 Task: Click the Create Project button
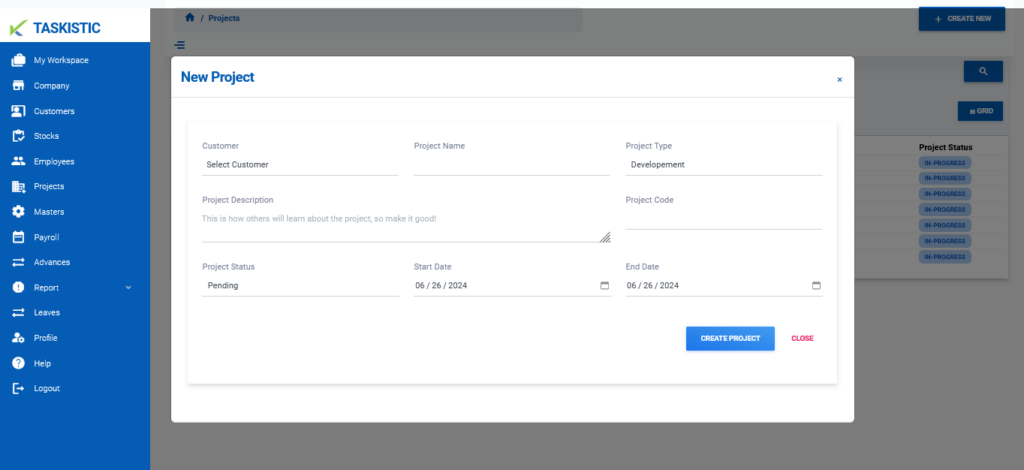pyautogui.click(x=730, y=339)
